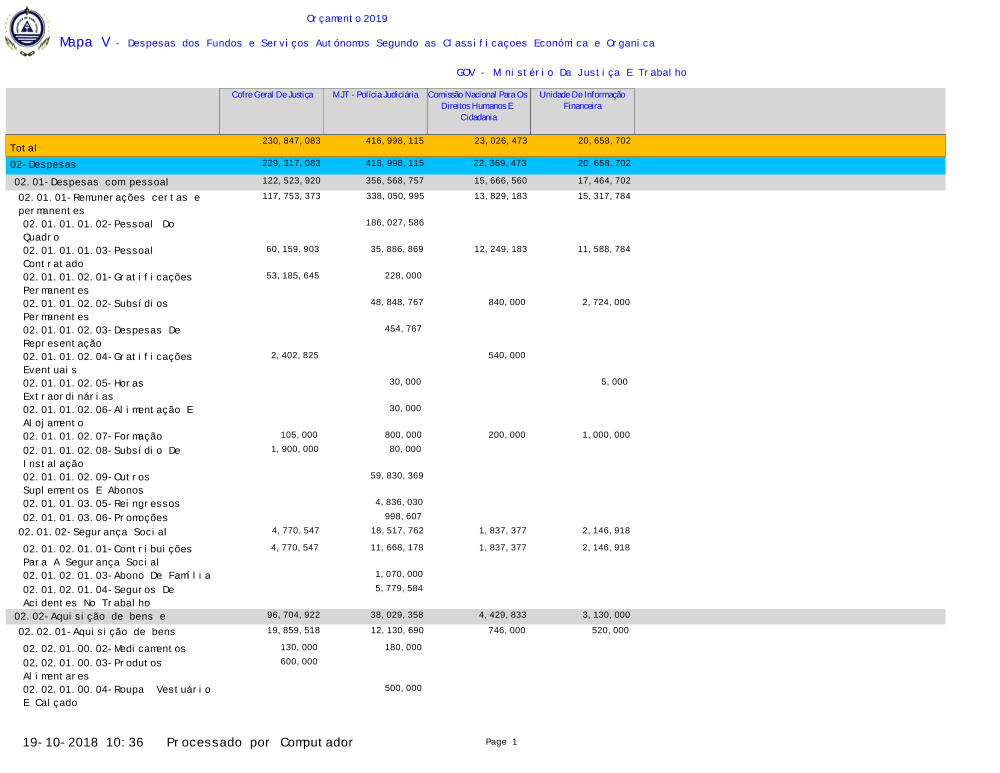Click the "Page 1" footer text

pyautogui.click(x=501, y=742)
